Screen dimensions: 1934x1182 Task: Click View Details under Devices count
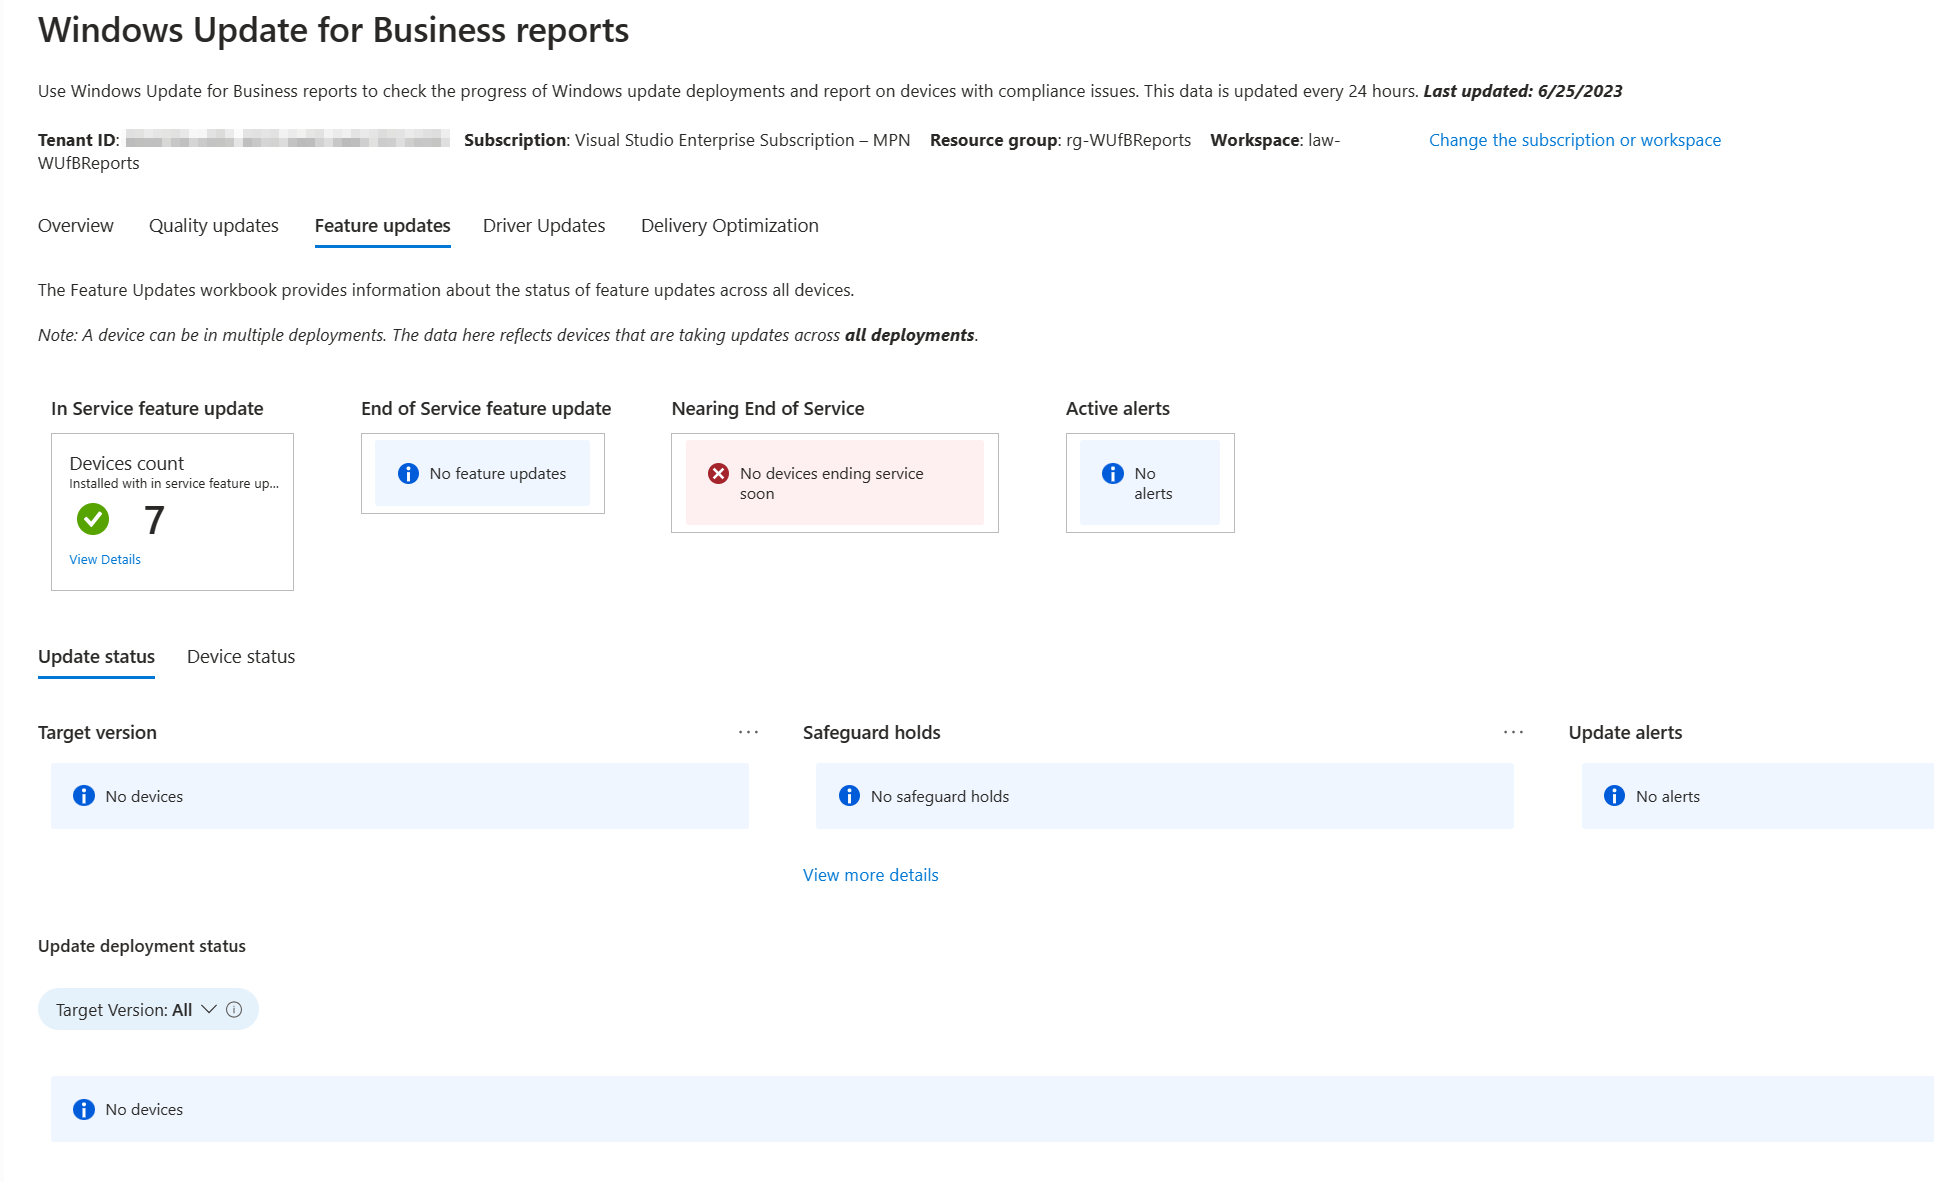click(x=104, y=559)
